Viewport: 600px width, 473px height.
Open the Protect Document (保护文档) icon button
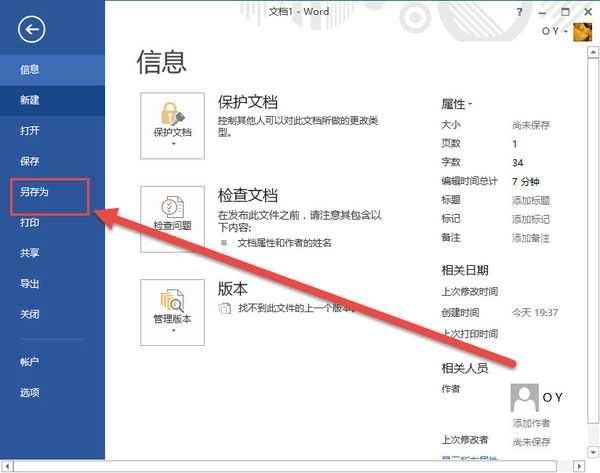point(172,126)
